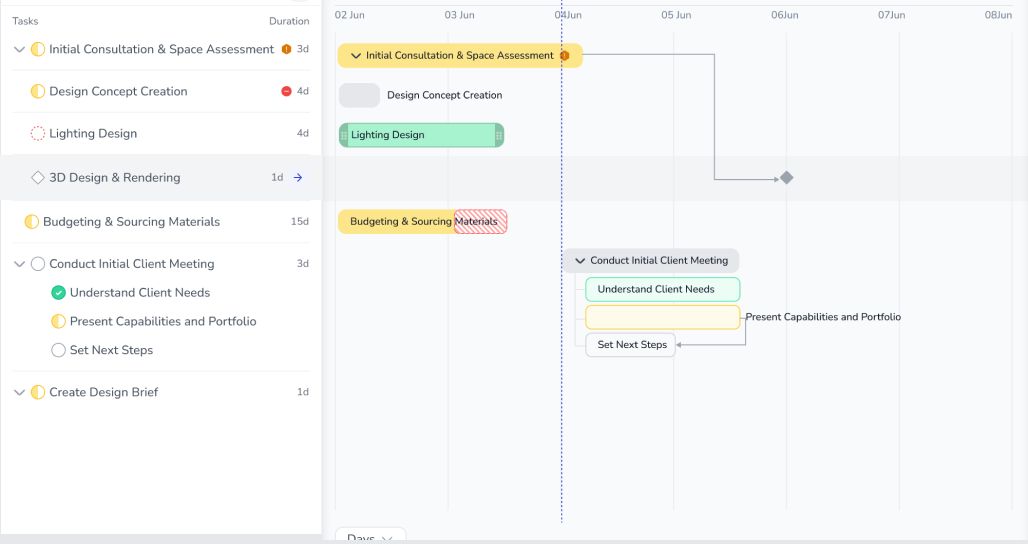The height and width of the screenshot is (544, 1028).
Task: Click the Set Next Steps bar in the Gantt chart
Action: [631, 345]
